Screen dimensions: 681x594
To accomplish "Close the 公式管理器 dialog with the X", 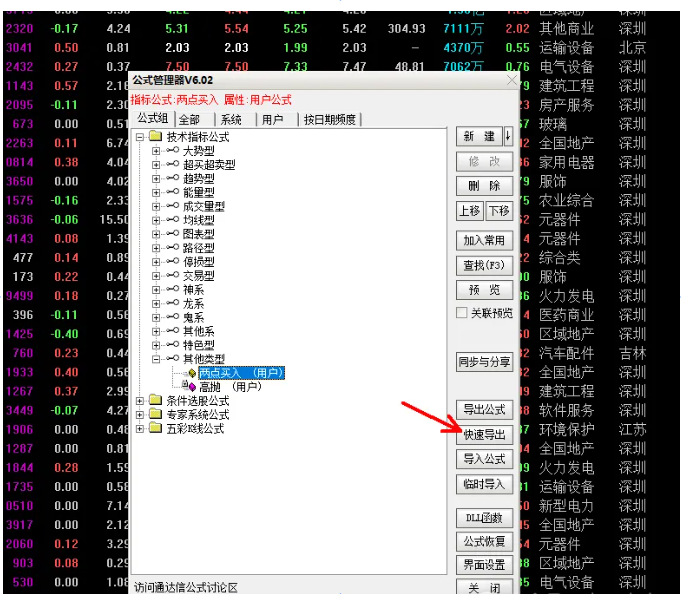I will (x=512, y=80).
